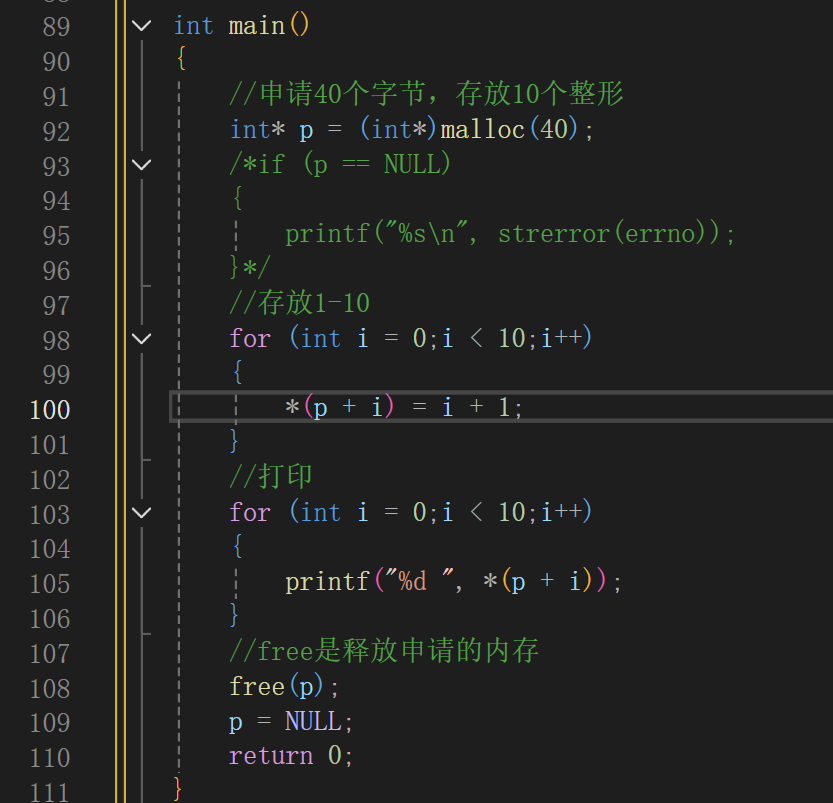833x803 pixels.
Task: Click the printf("%d ") statement on line 105
Action: click(x=453, y=582)
